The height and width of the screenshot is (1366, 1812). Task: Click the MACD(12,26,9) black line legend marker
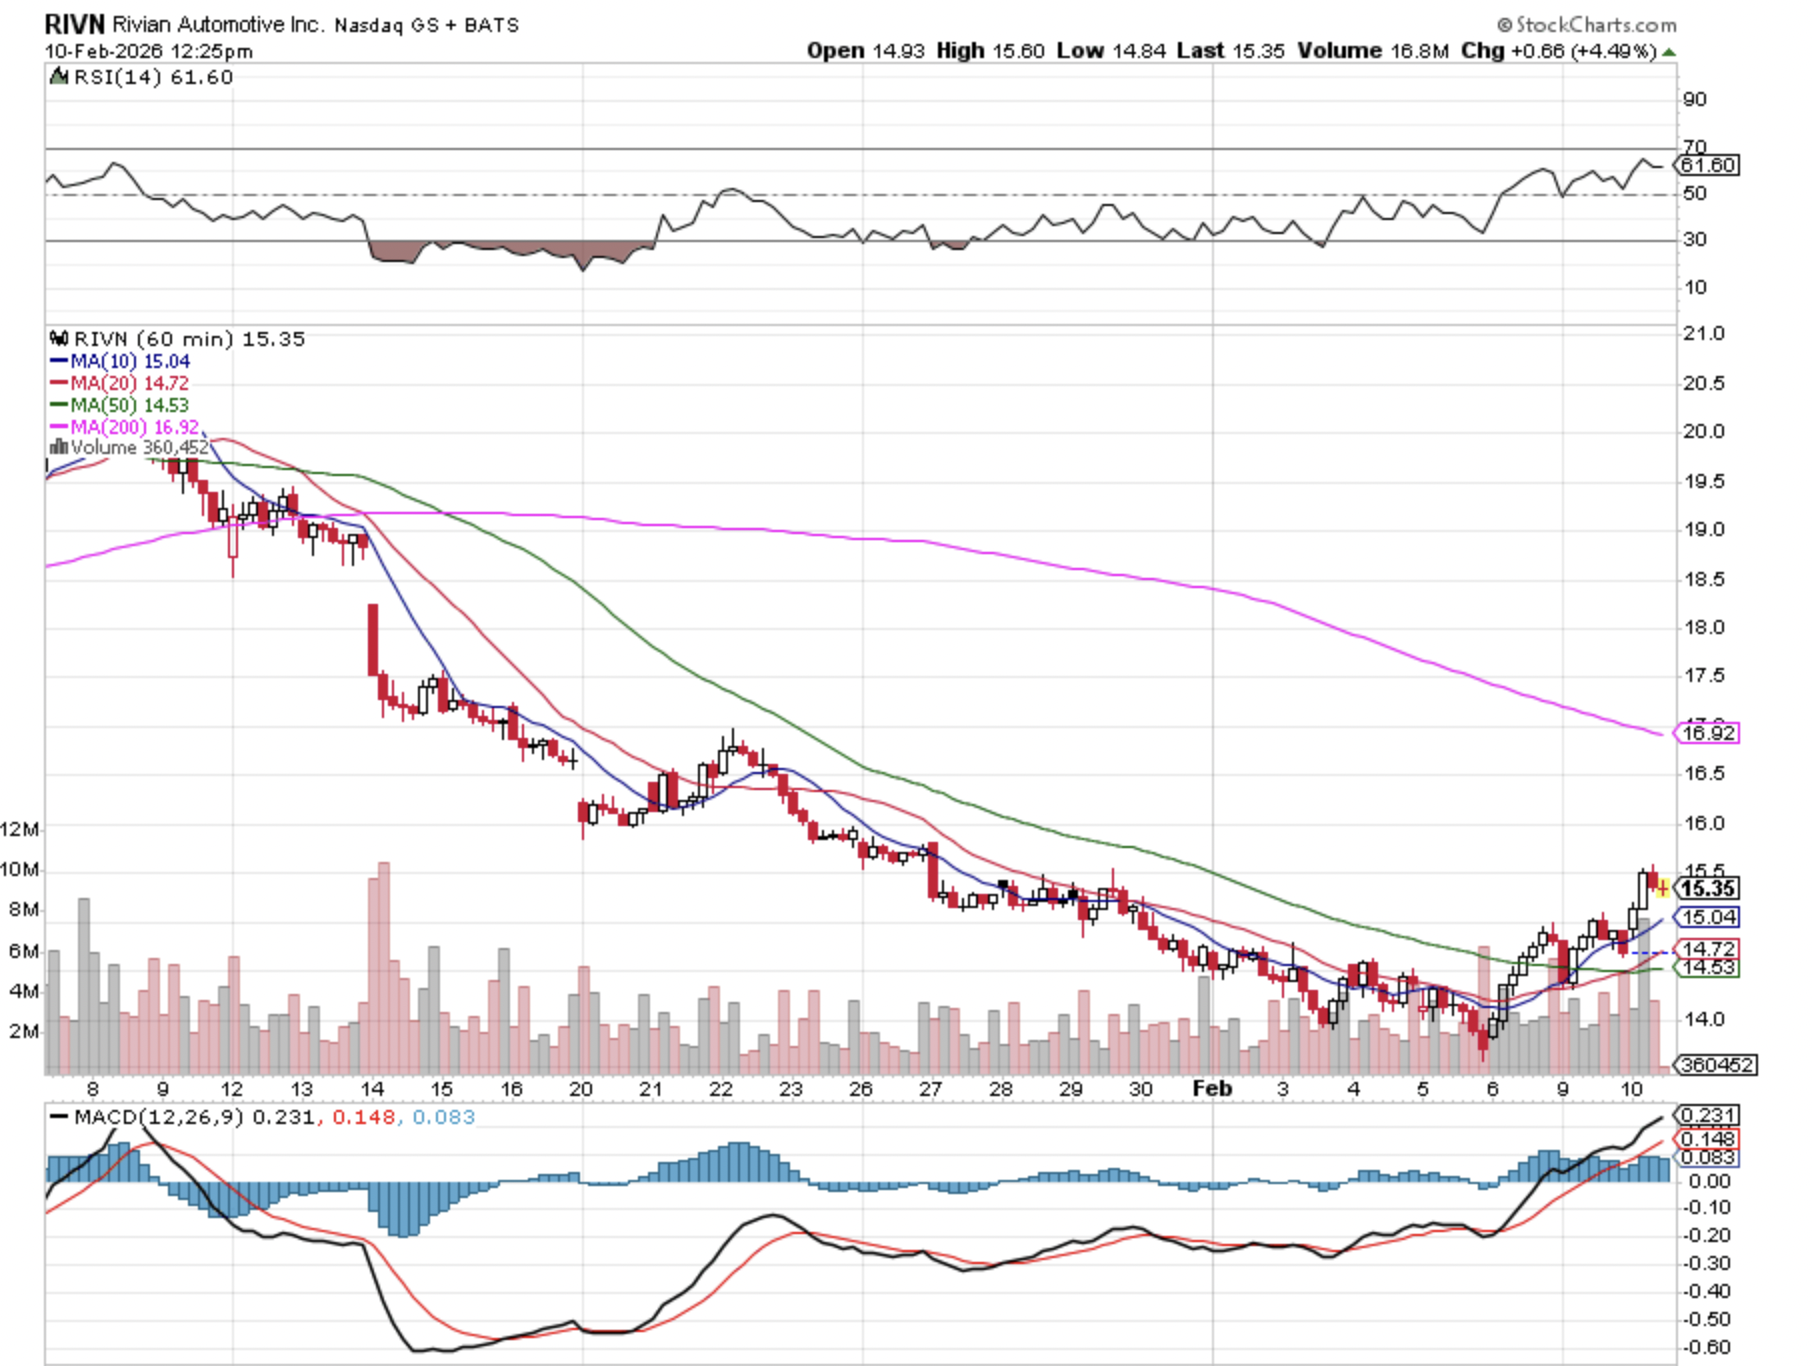tap(59, 1117)
